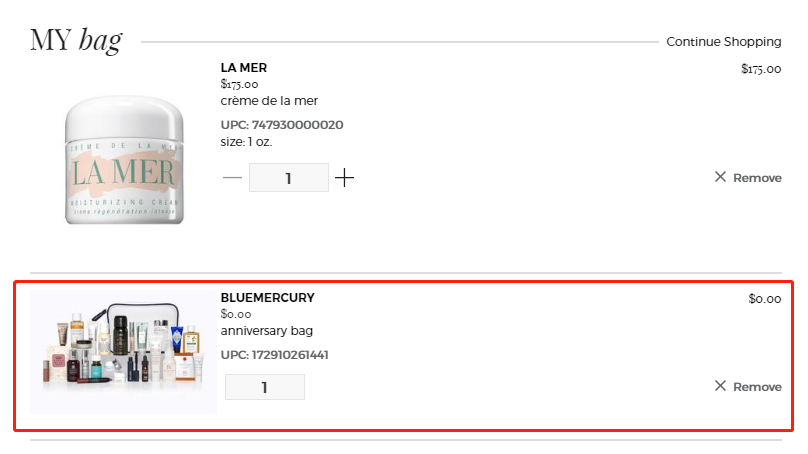Click the X icon beside anniversary bag Remove
The height and width of the screenshot is (454, 808).
coord(720,386)
